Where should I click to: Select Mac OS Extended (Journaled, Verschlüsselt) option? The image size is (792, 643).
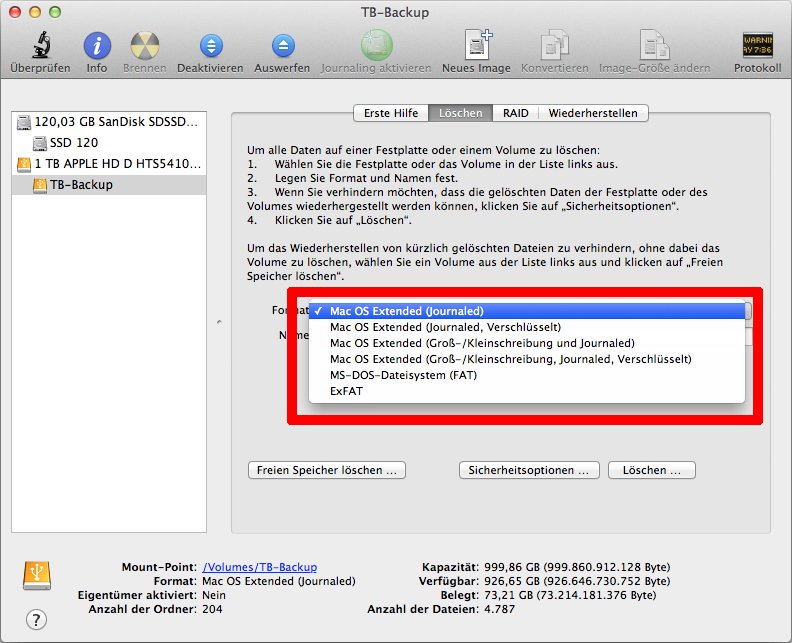(x=445, y=327)
